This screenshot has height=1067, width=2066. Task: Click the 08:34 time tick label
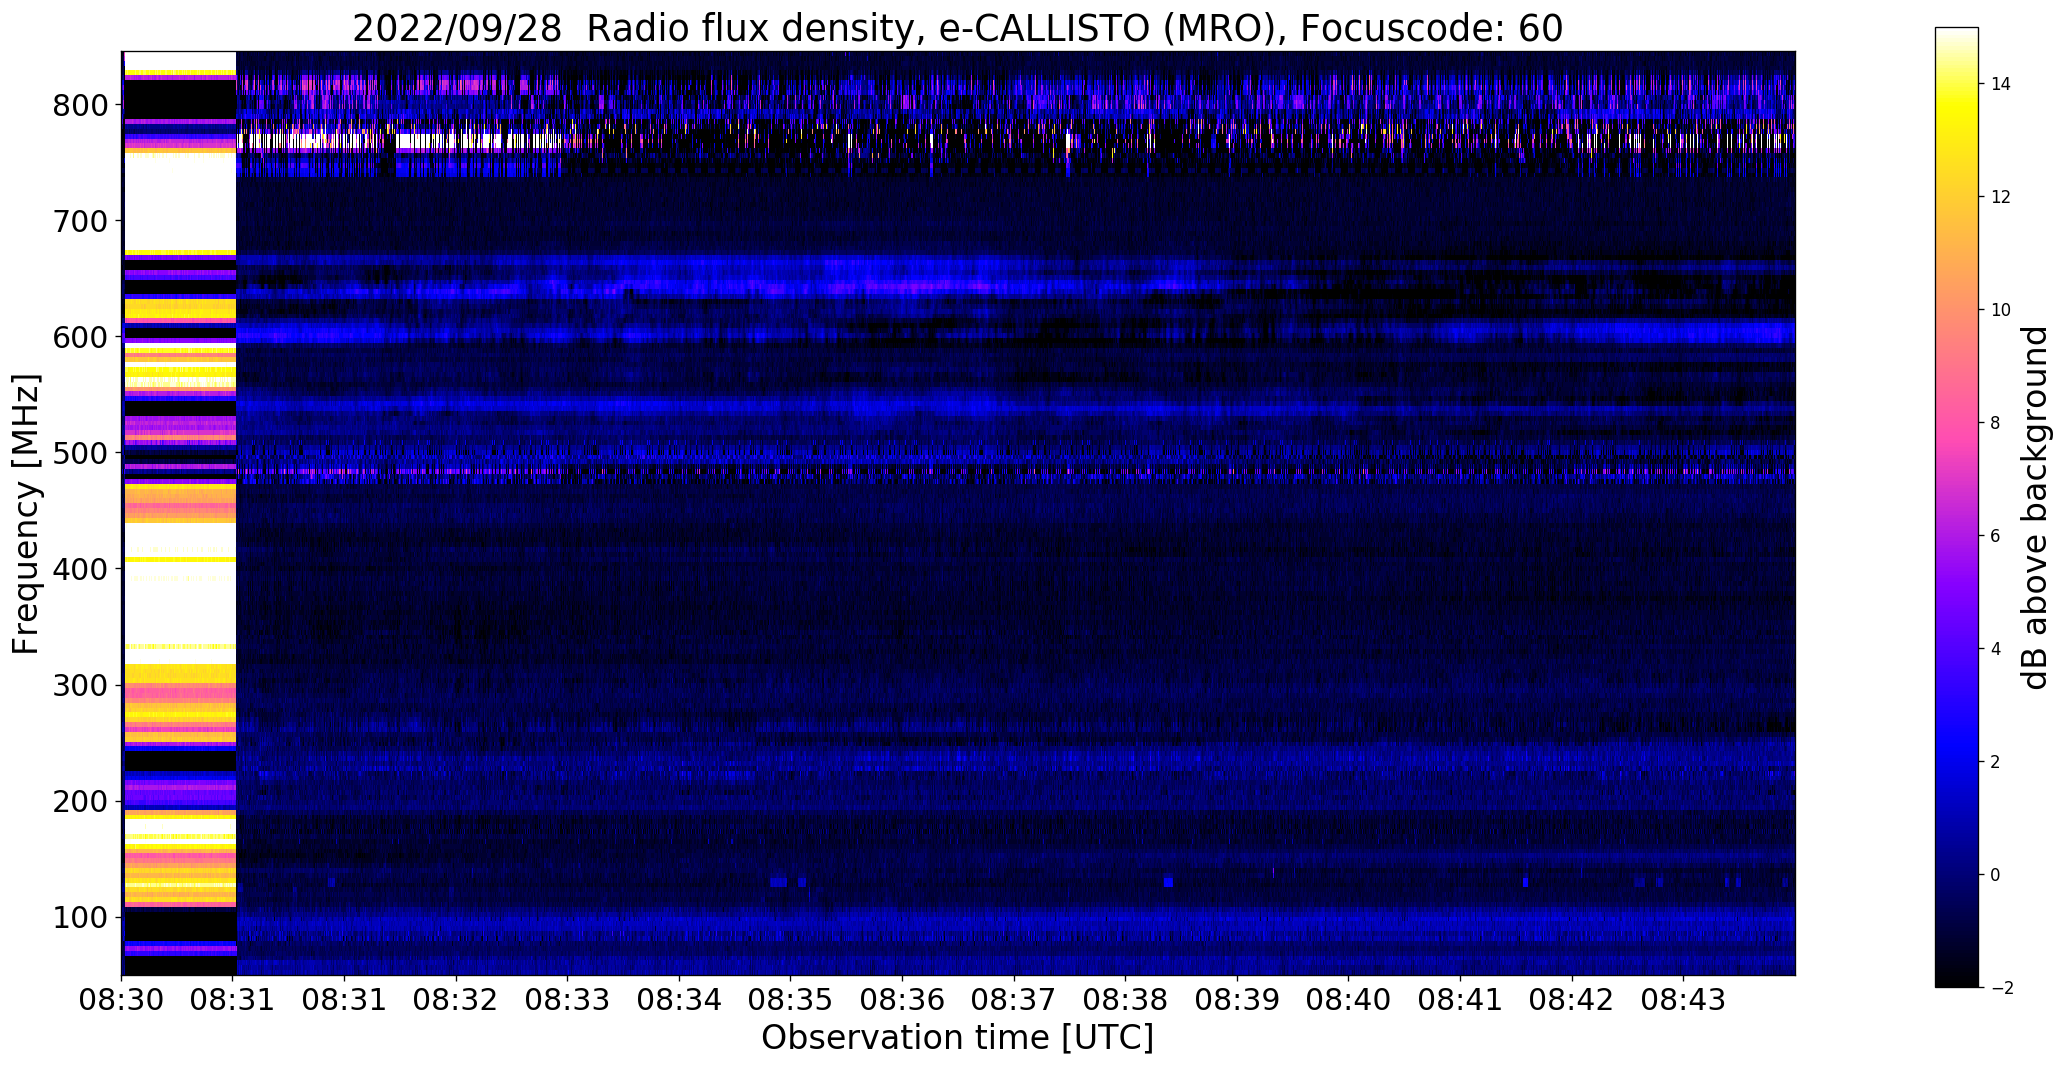point(680,1000)
